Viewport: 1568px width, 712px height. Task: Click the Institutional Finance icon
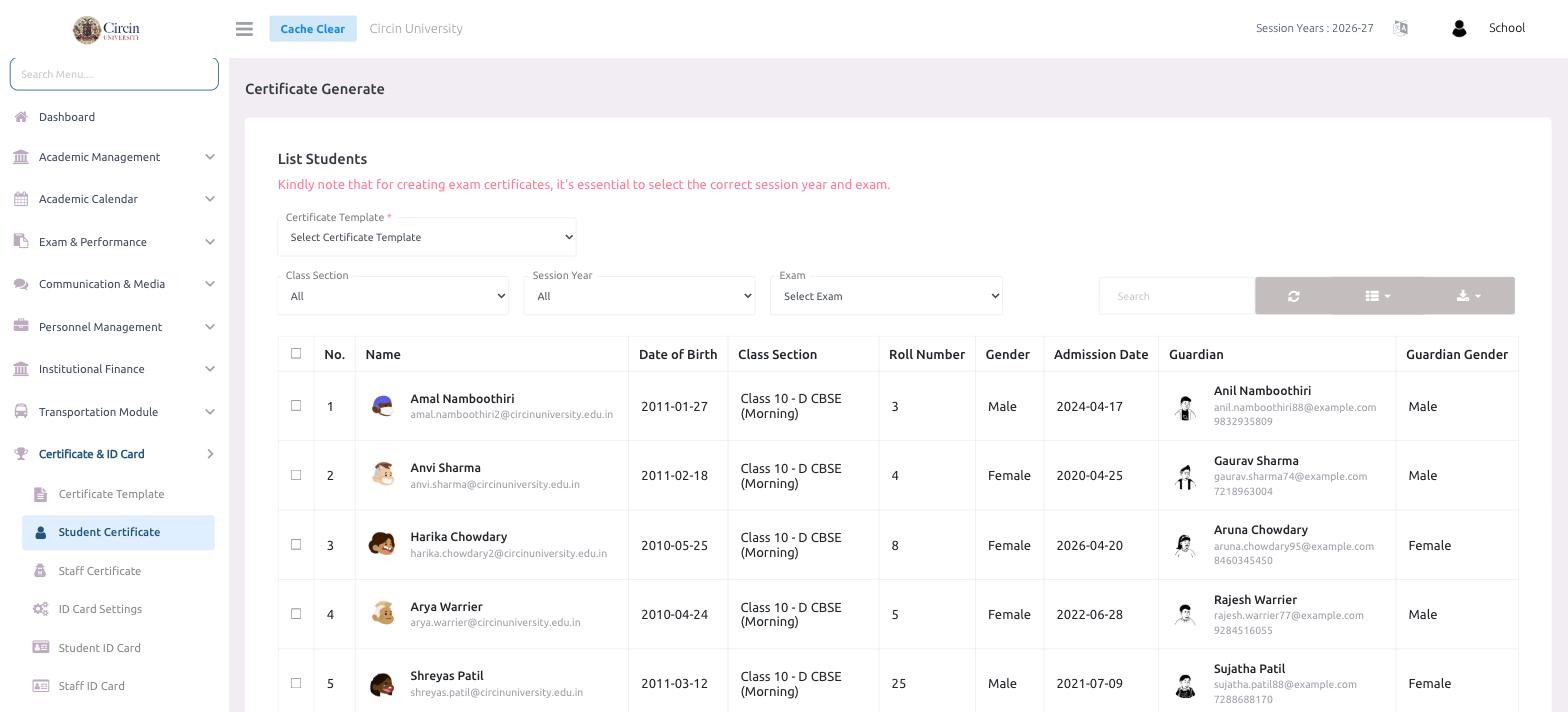click(x=21, y=369)
